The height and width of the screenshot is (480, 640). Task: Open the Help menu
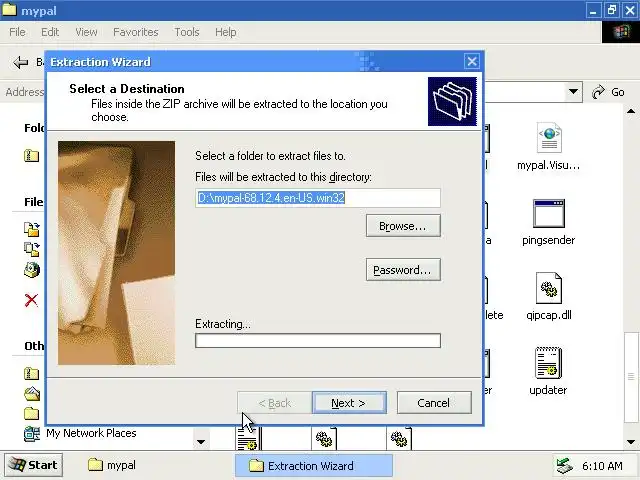(225, 32)
